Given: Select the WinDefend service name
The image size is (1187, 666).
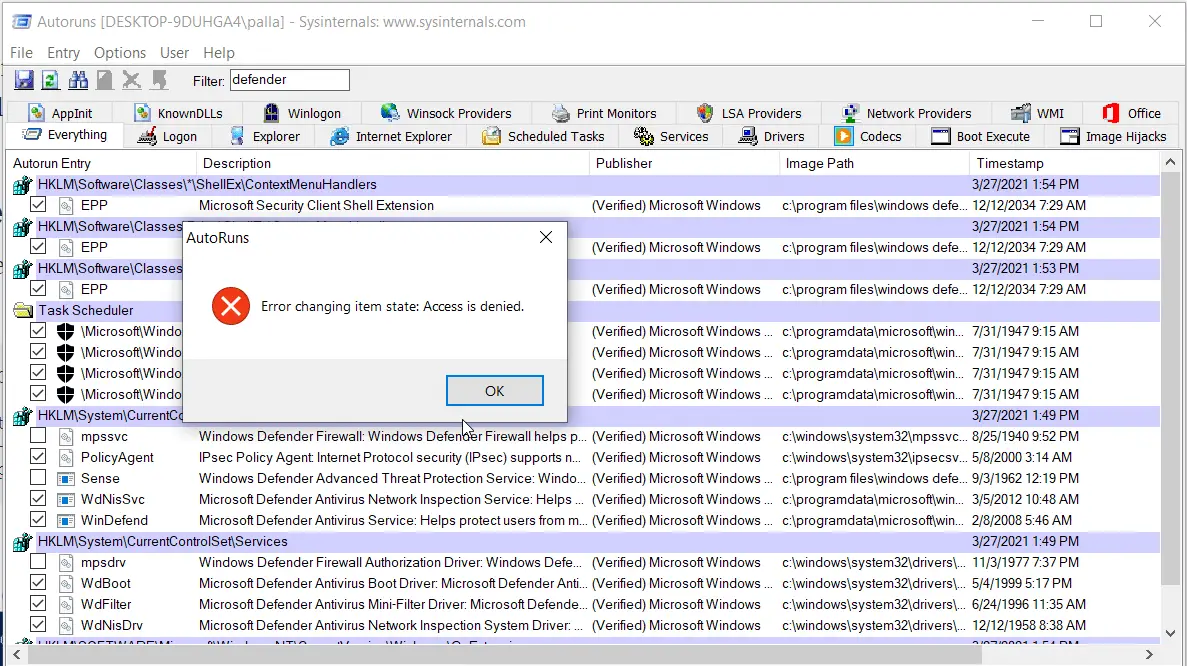Looking at the screenshot, I should pyautogui.click(x=114, y=520).
